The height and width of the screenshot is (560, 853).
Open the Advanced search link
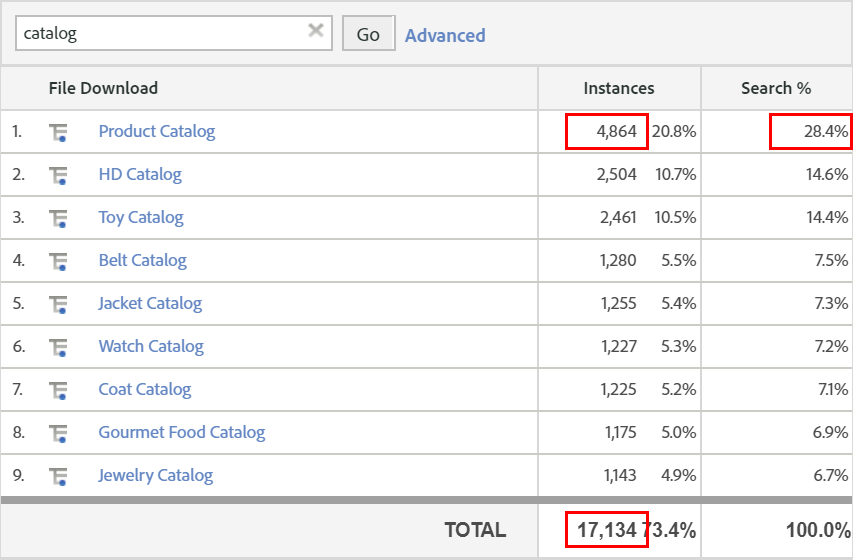pos(445,35)
